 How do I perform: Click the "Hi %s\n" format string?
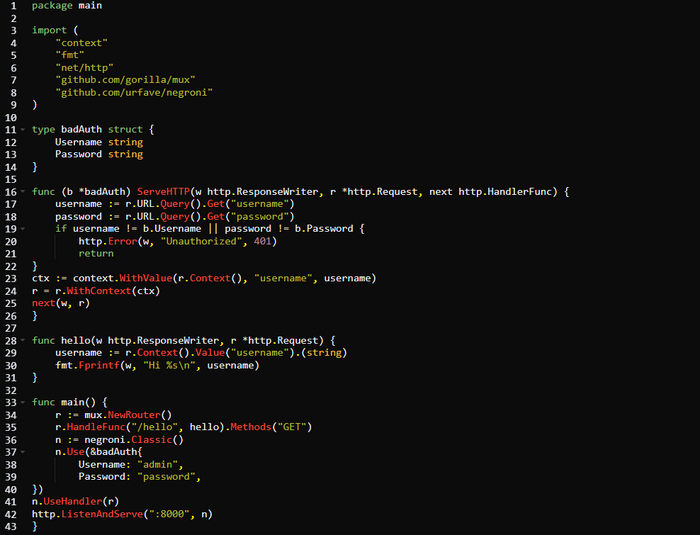tap(169, 366)
